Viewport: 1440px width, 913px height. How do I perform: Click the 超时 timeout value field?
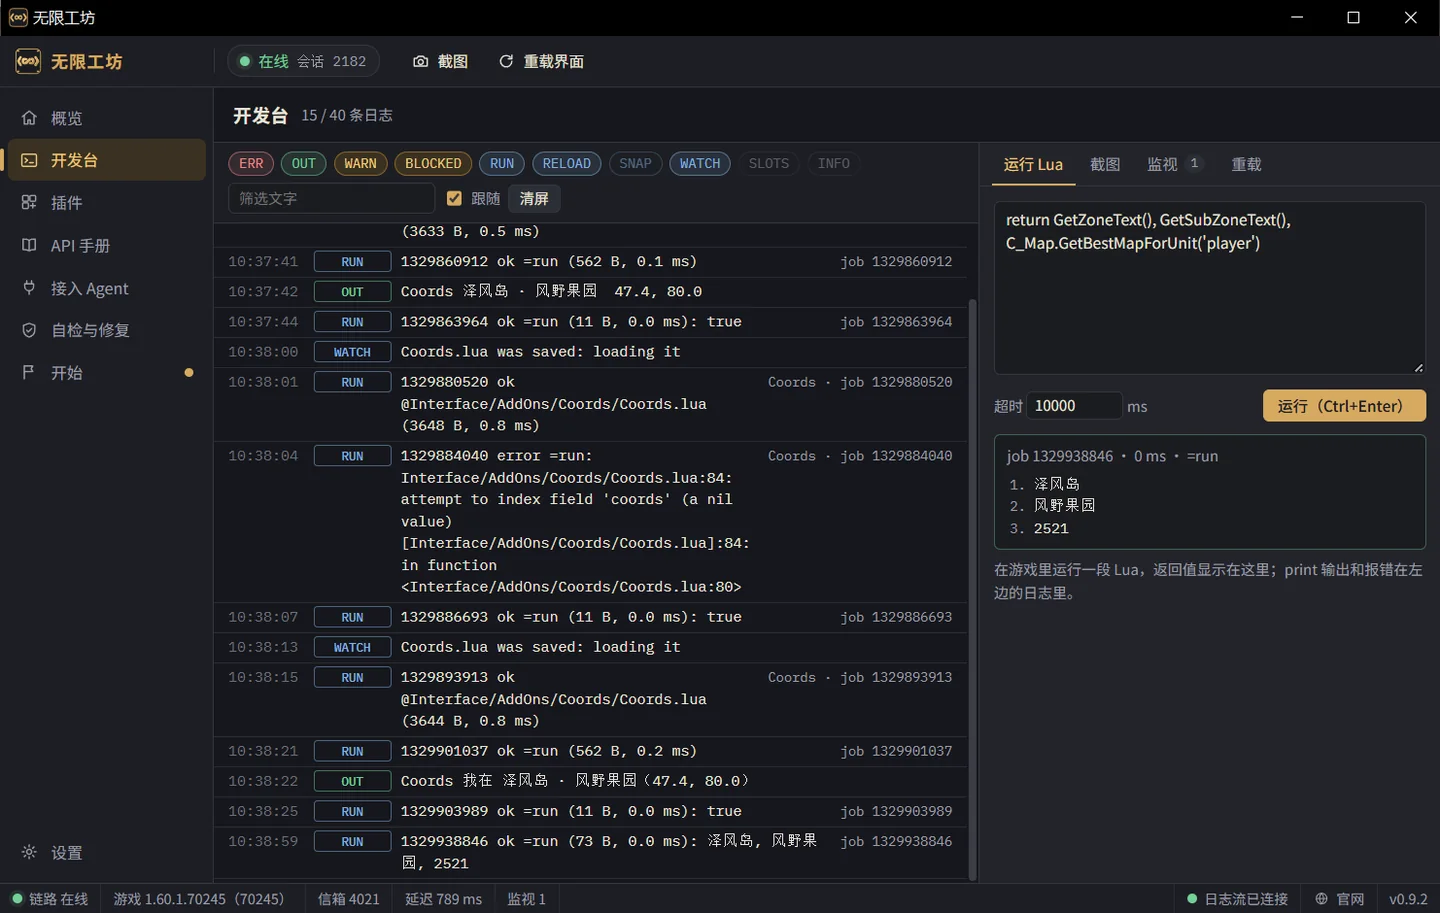click(x=1073, y=406)
